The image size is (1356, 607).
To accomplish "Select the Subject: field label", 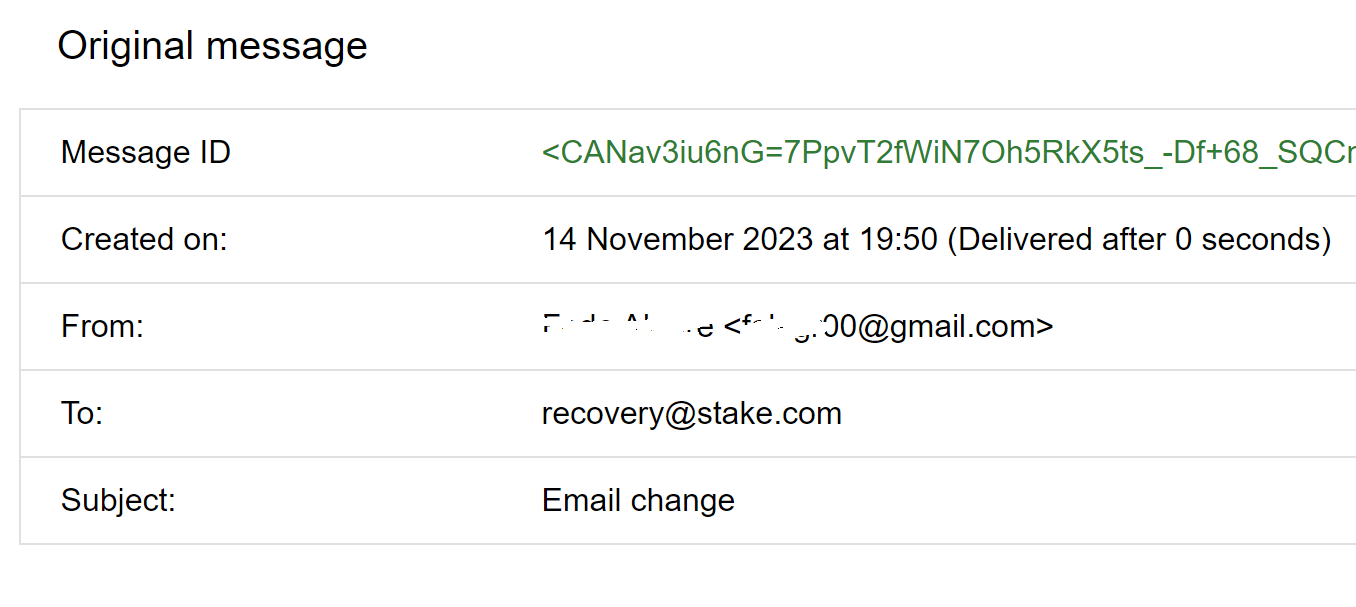I will 118,500.
